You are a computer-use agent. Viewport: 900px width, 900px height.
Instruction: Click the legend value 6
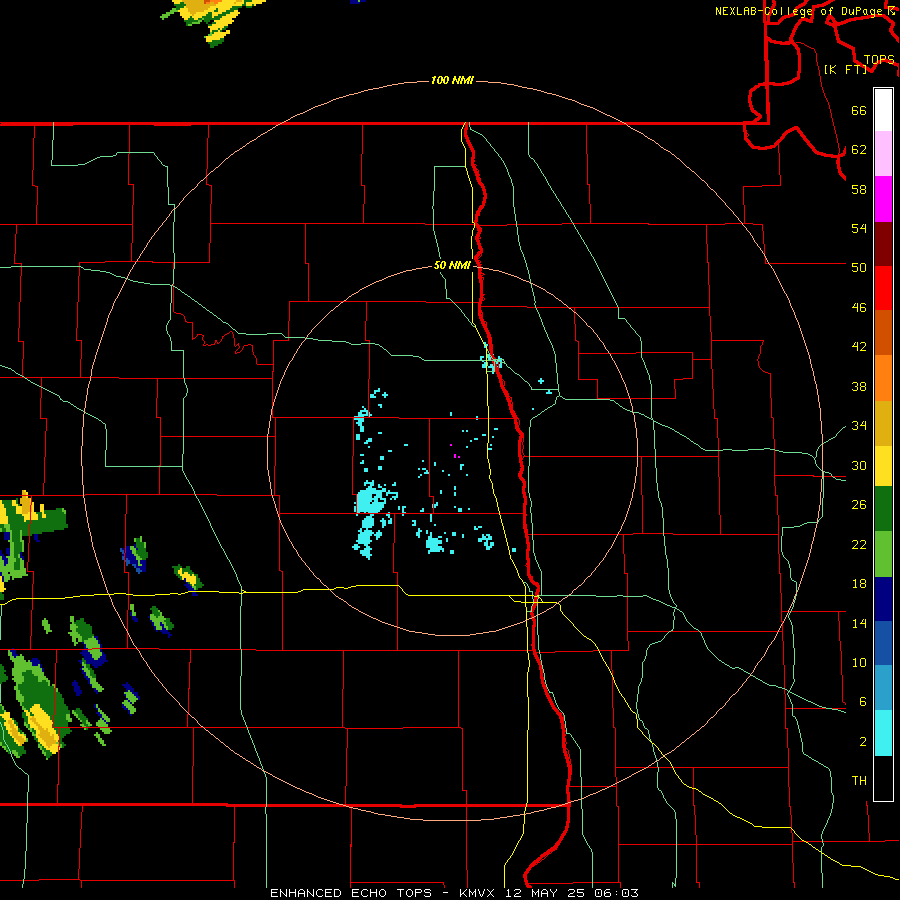pos(862,702)
